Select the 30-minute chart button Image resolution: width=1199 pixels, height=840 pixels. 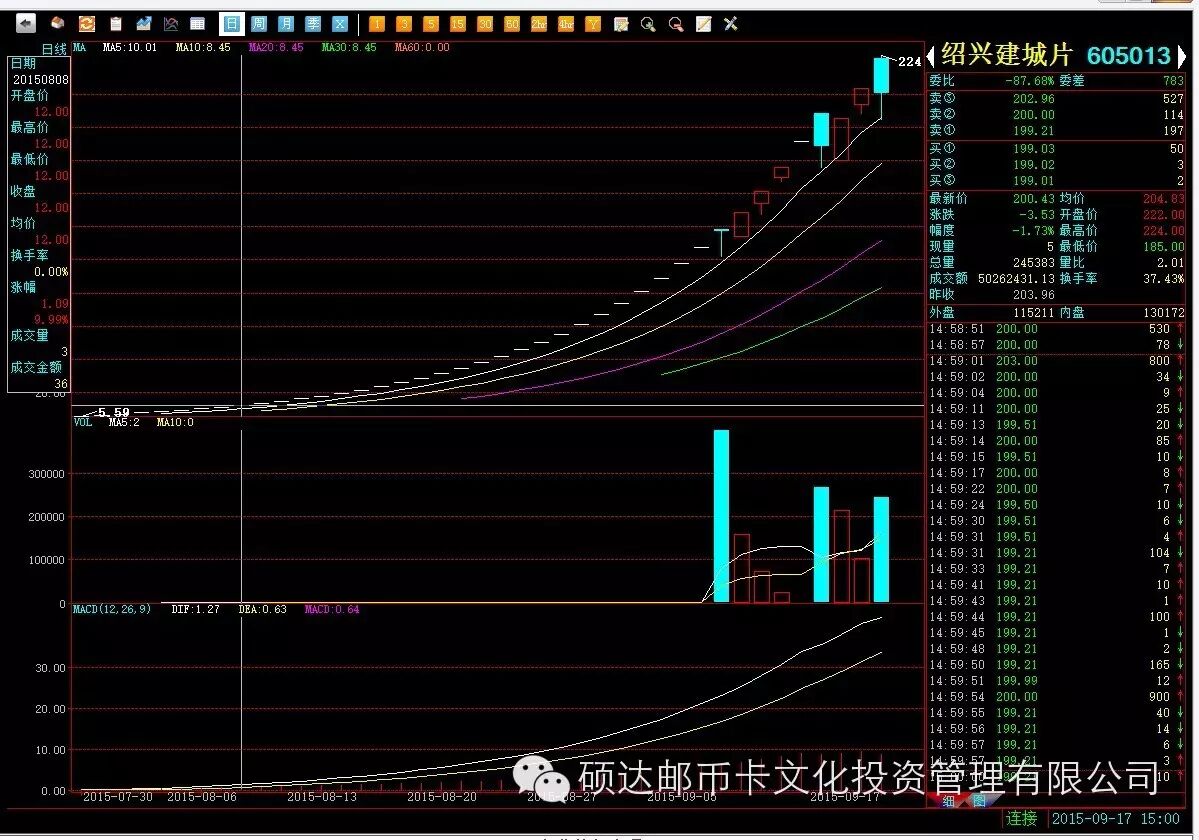coord(485,24)
